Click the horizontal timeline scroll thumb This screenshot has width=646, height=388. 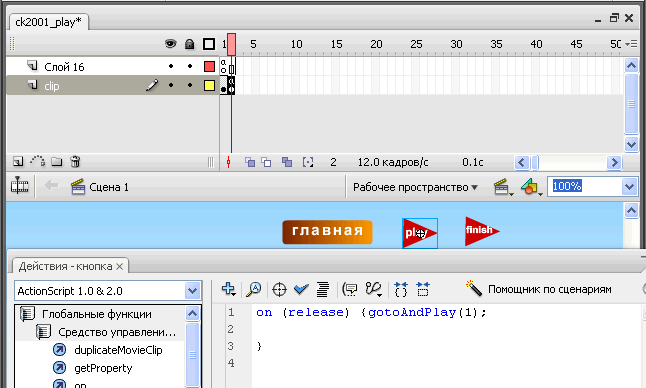[x=535, y=163]
